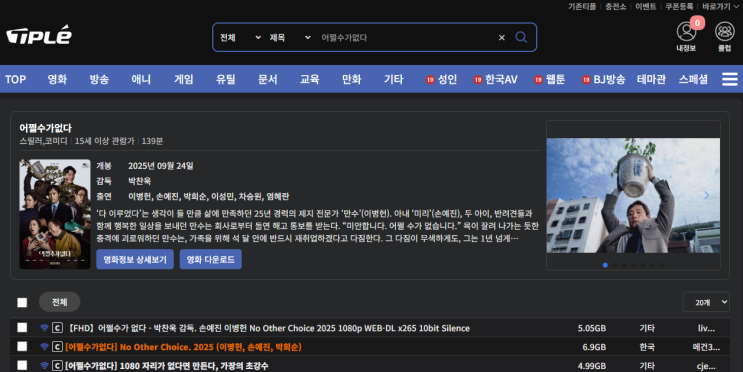This screenshot has height=372, width=743.
Task: Click the 어쩔수가없다 movie title heading
Action: [45, 128]
